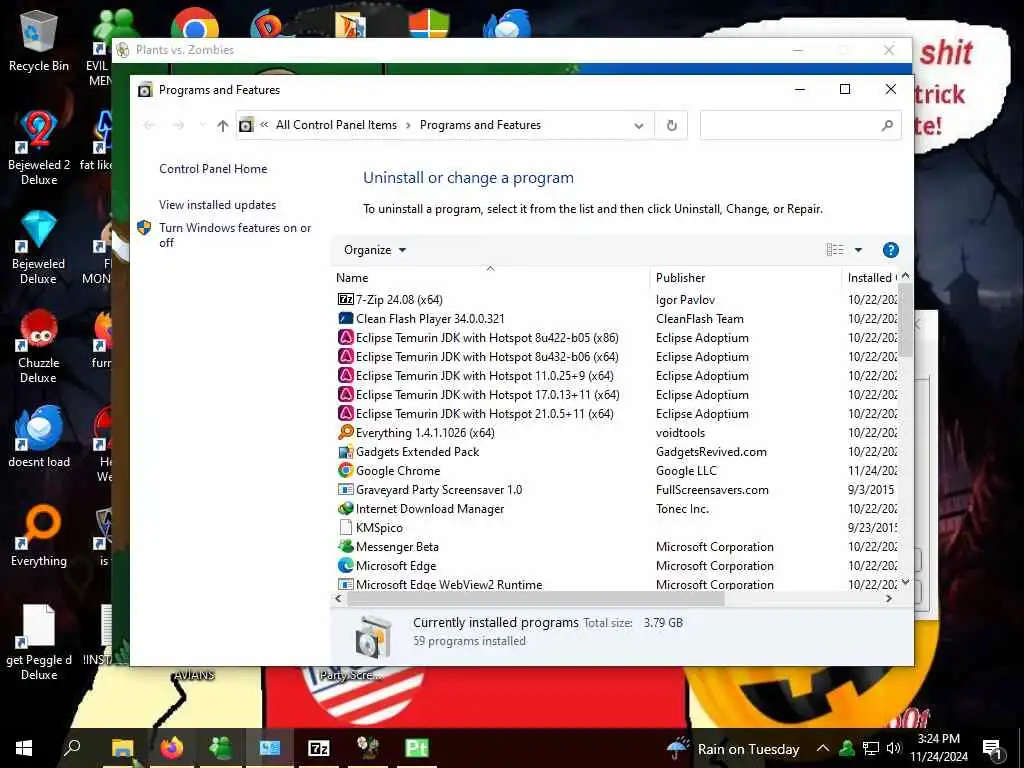Viewport: 1024px width, 768px height.
Task: Open the taskbar search icon
Action: pos(72,747)
